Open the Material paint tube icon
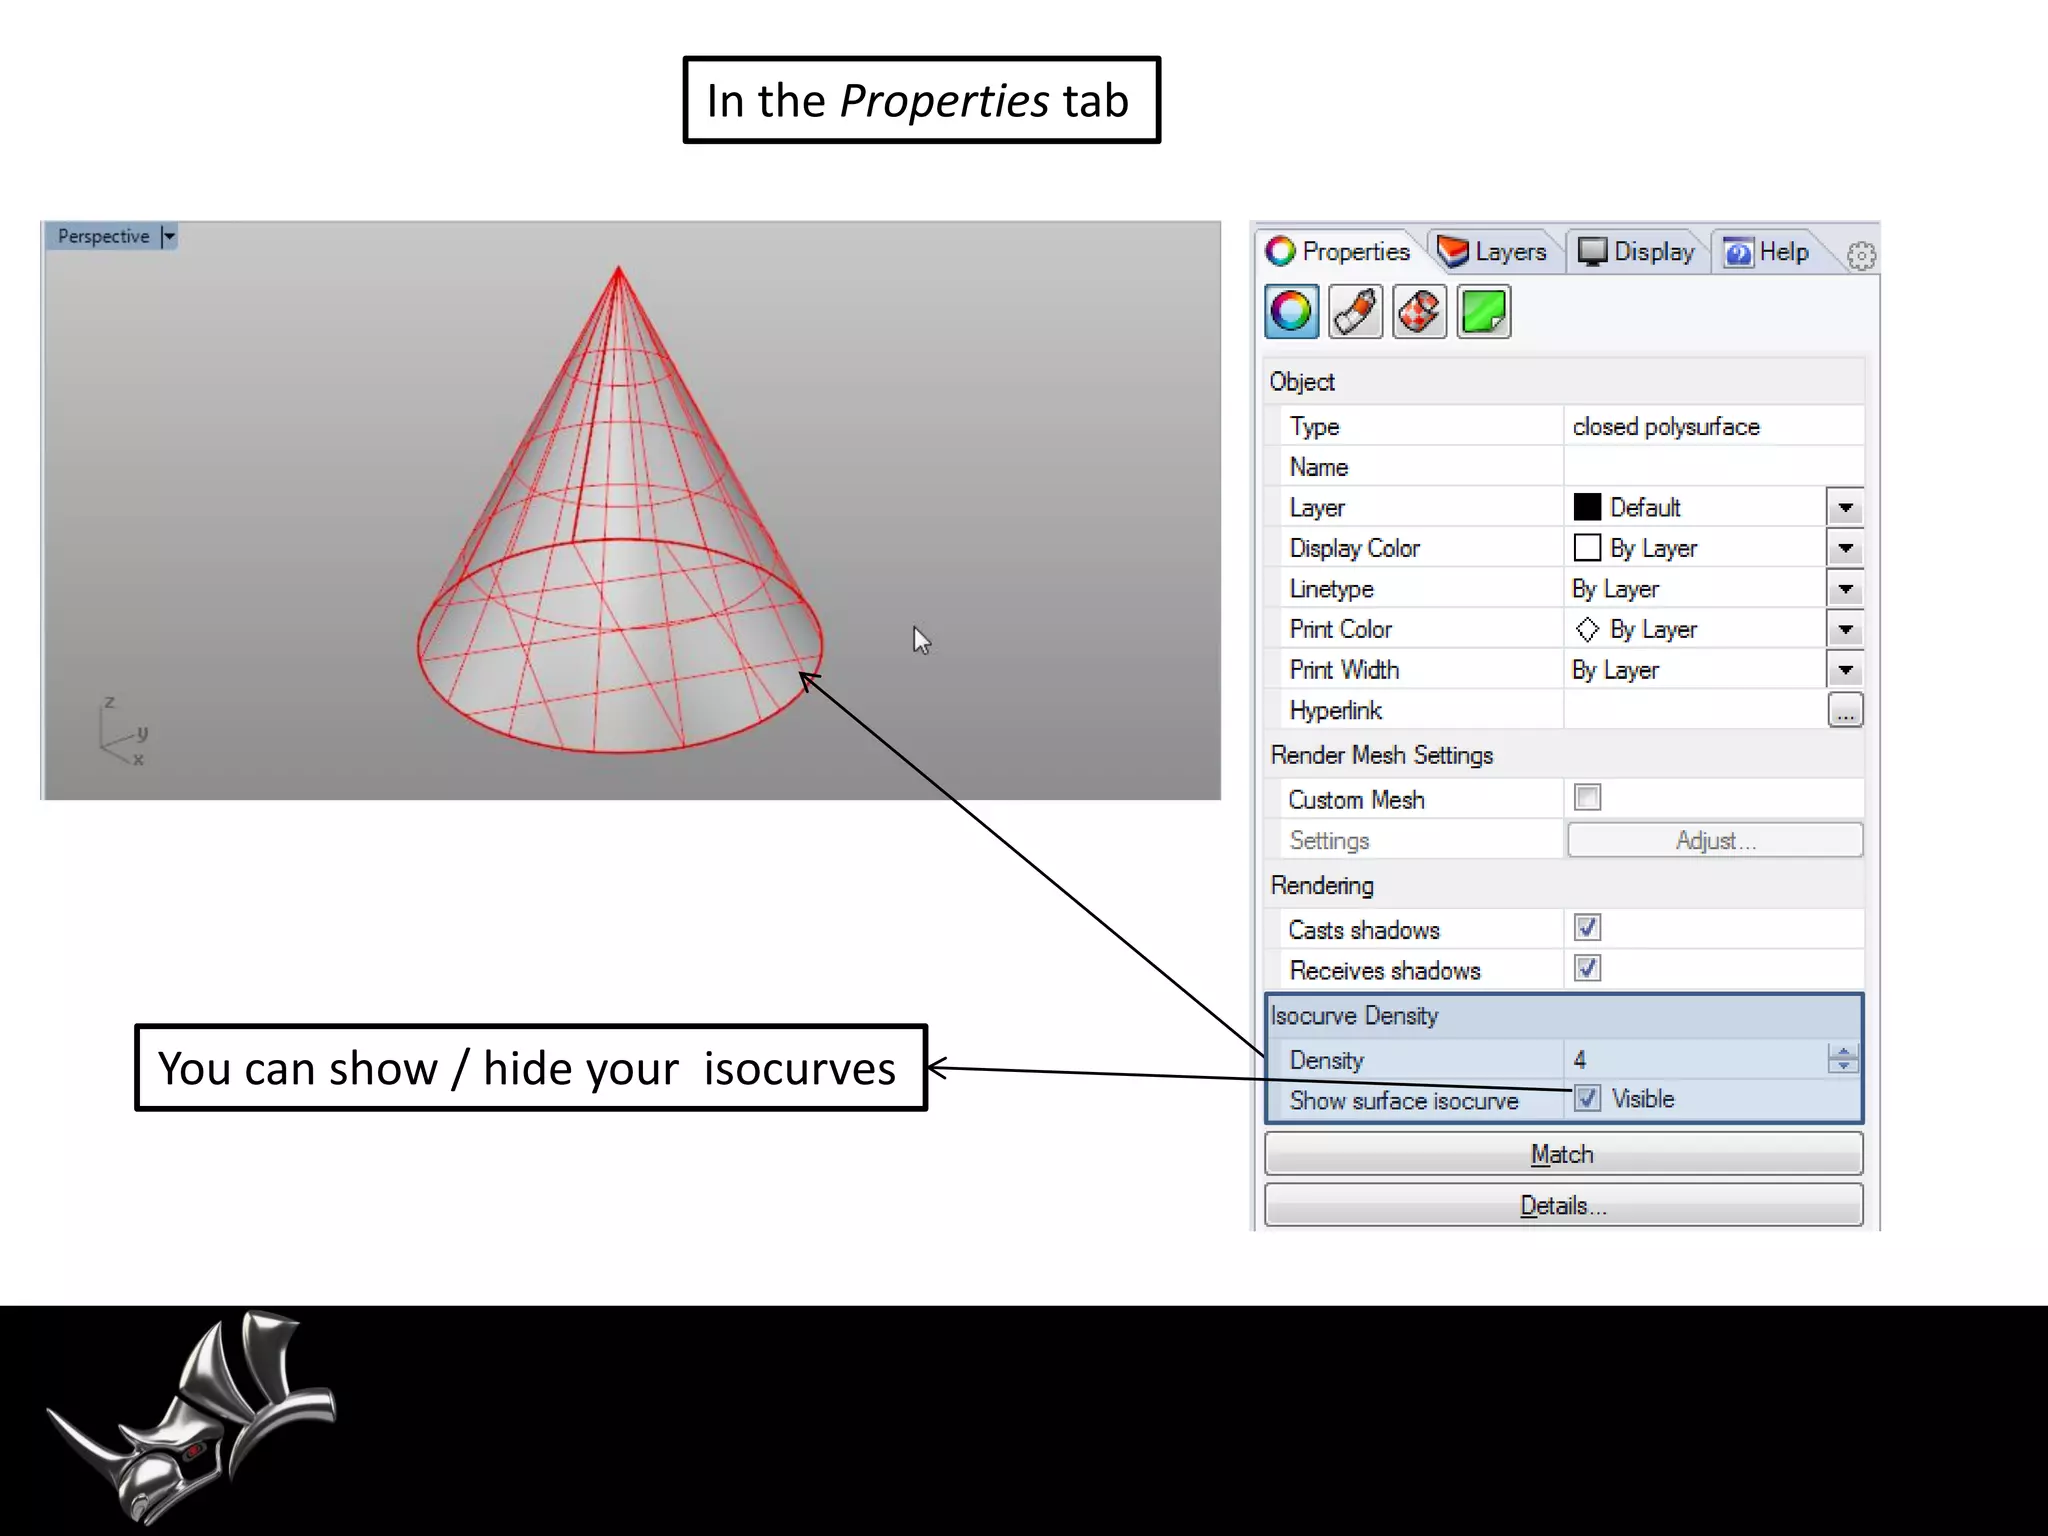 click(1355, 312)
